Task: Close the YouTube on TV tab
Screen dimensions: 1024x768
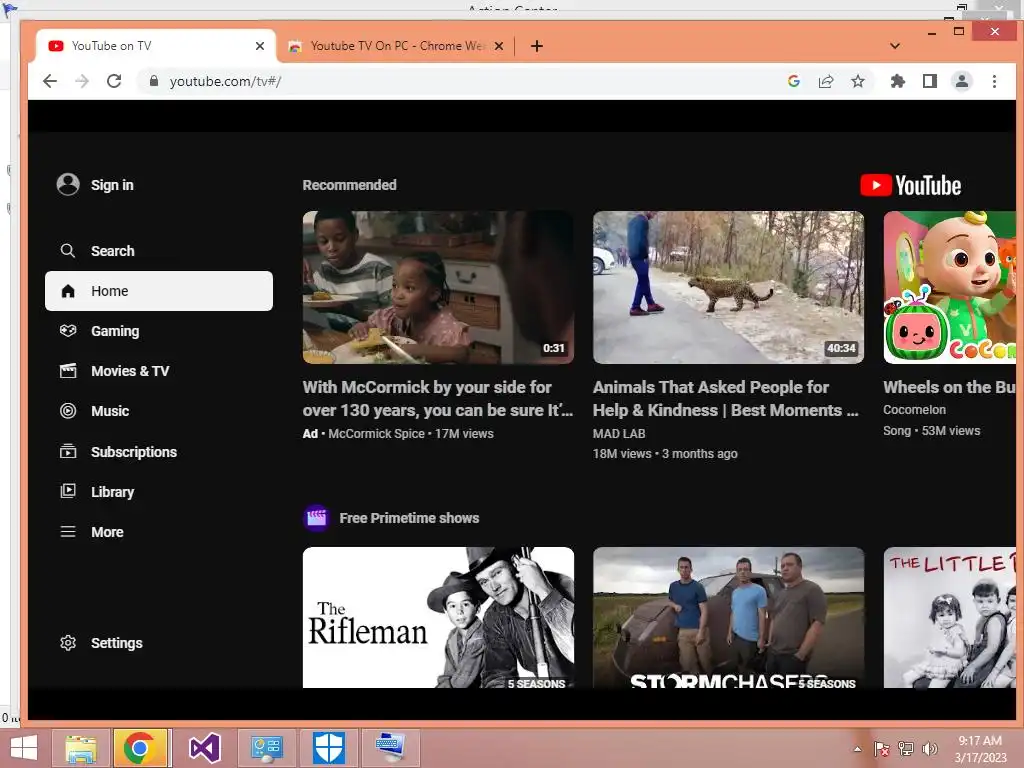Action: click(x=260, y=46)
